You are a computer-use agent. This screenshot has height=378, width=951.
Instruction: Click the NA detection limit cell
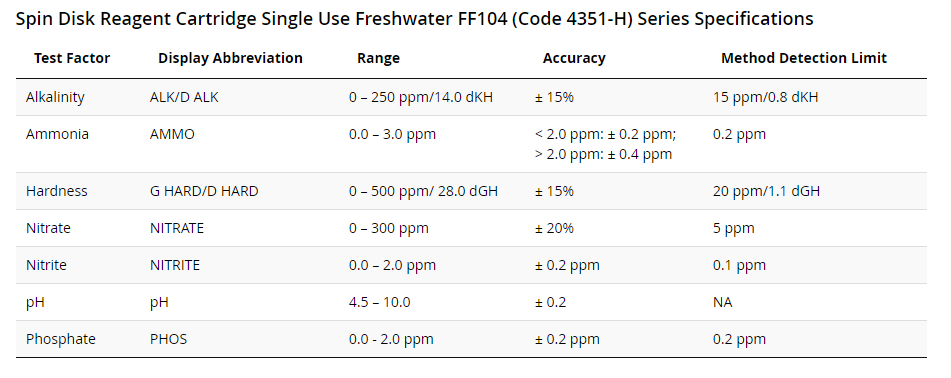coord(722,302)
